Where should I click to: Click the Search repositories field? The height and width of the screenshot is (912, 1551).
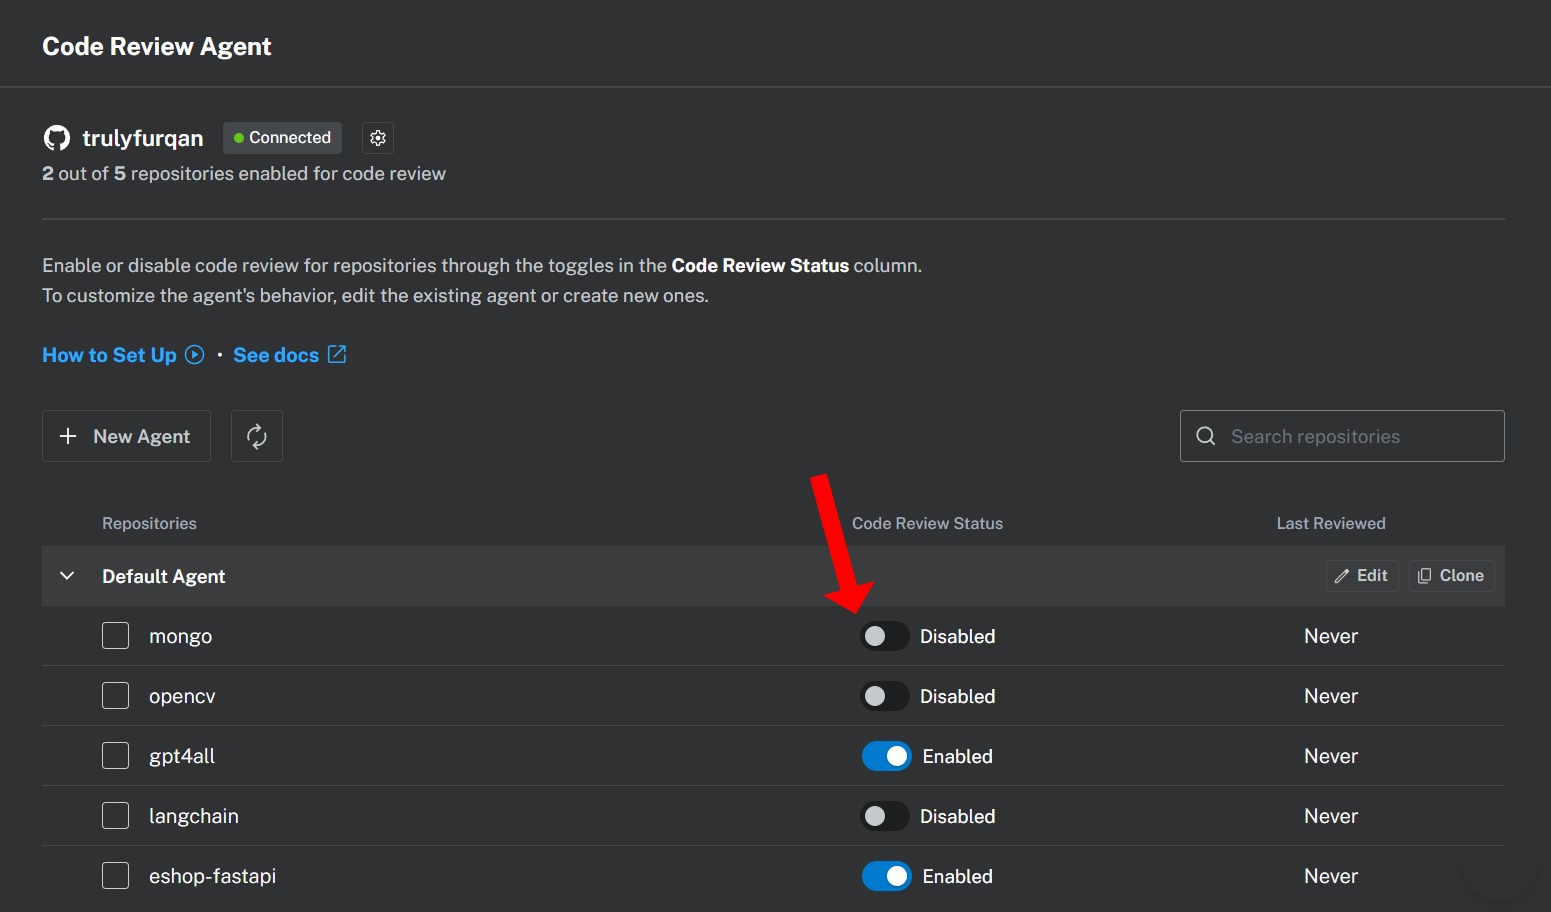(1342, 436)
